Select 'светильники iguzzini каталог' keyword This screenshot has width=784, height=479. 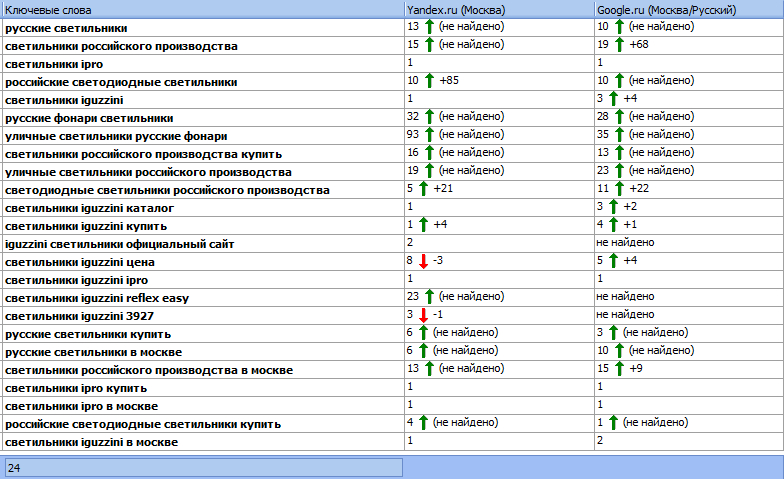[x=90, y=208]
